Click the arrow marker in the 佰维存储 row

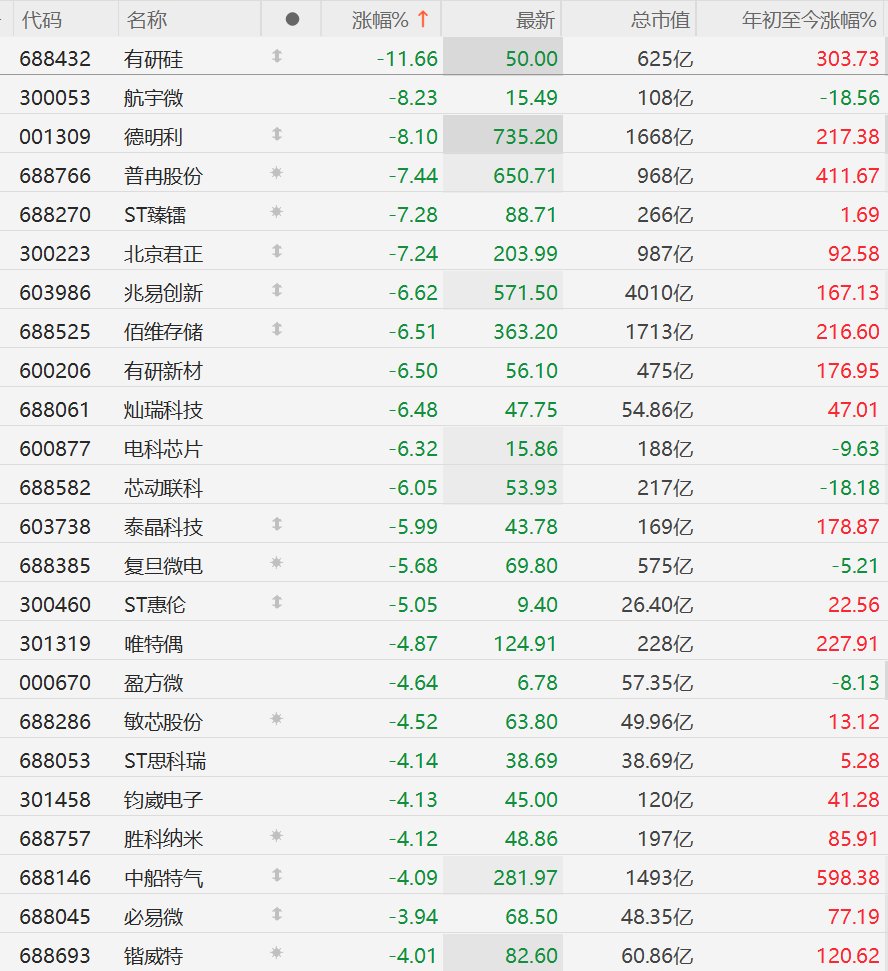pyautogui.click(x=277, y=329)
